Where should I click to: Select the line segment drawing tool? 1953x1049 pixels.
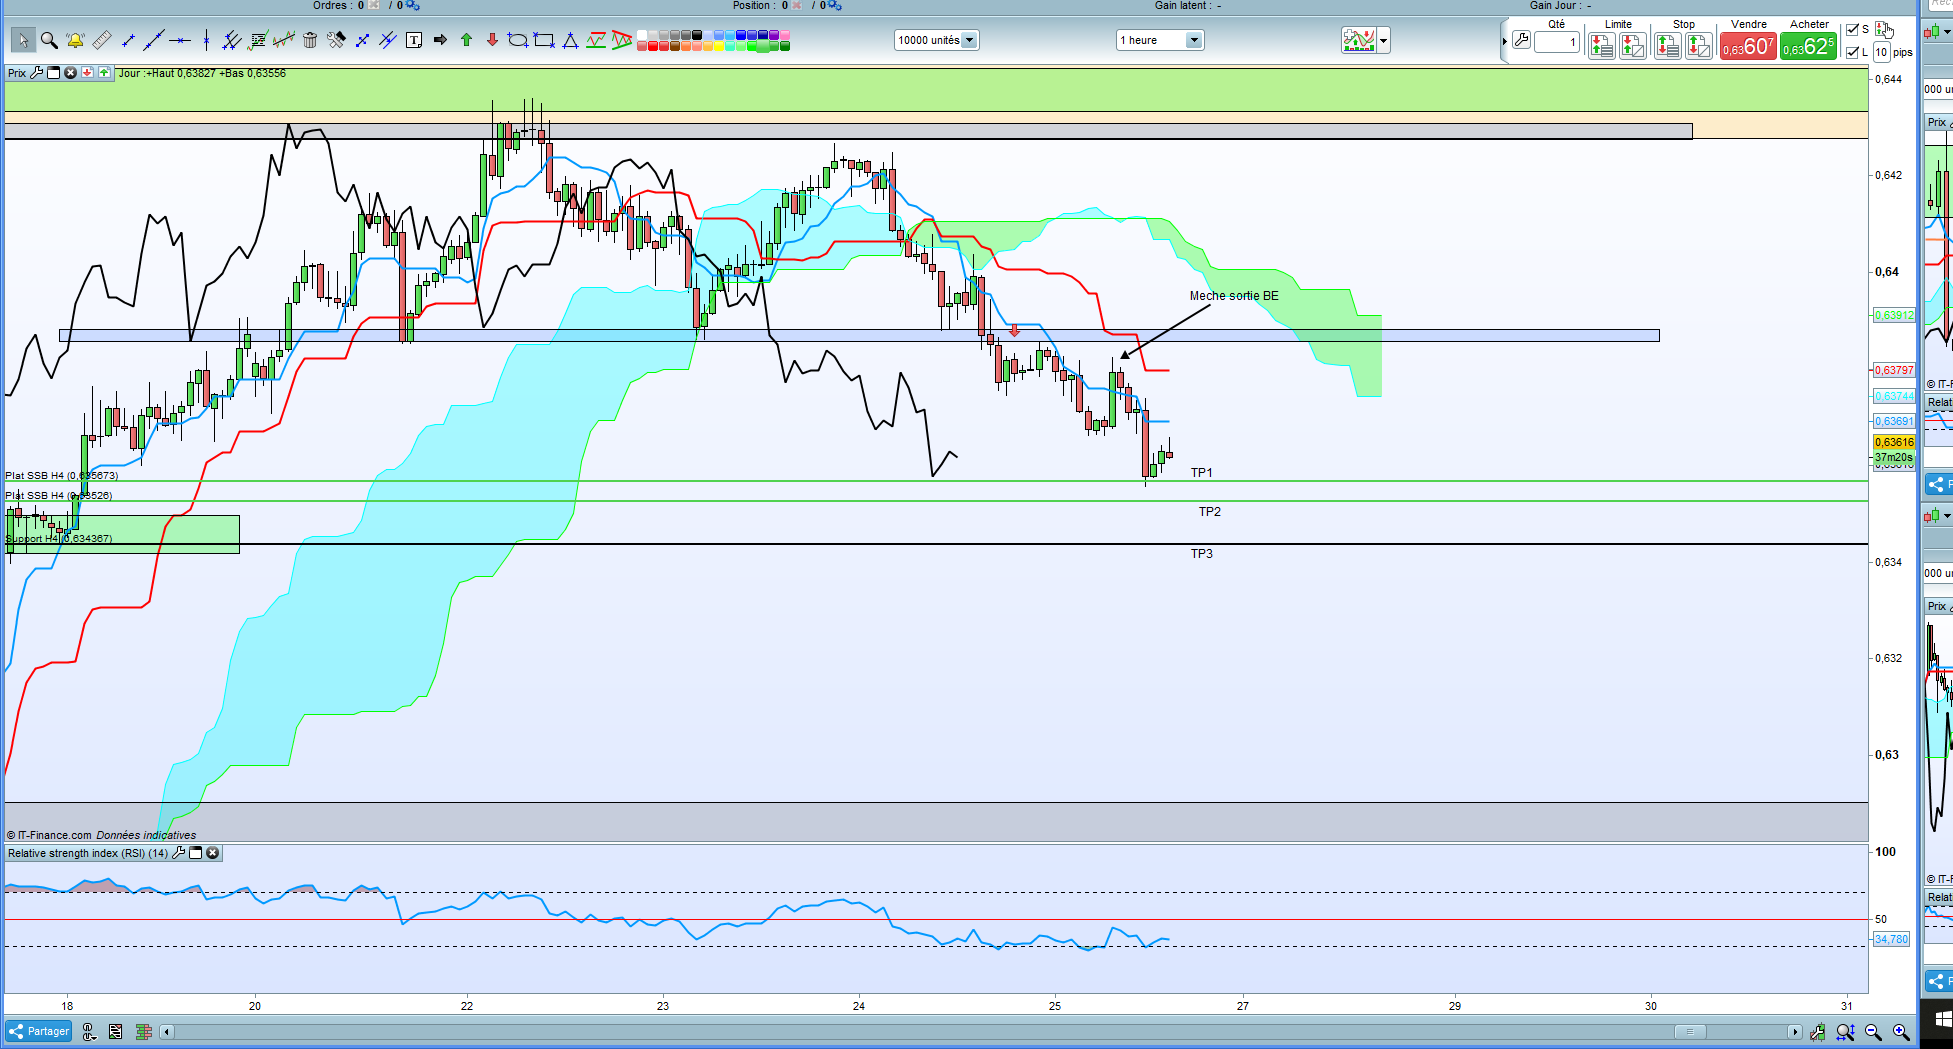point(128,41)
